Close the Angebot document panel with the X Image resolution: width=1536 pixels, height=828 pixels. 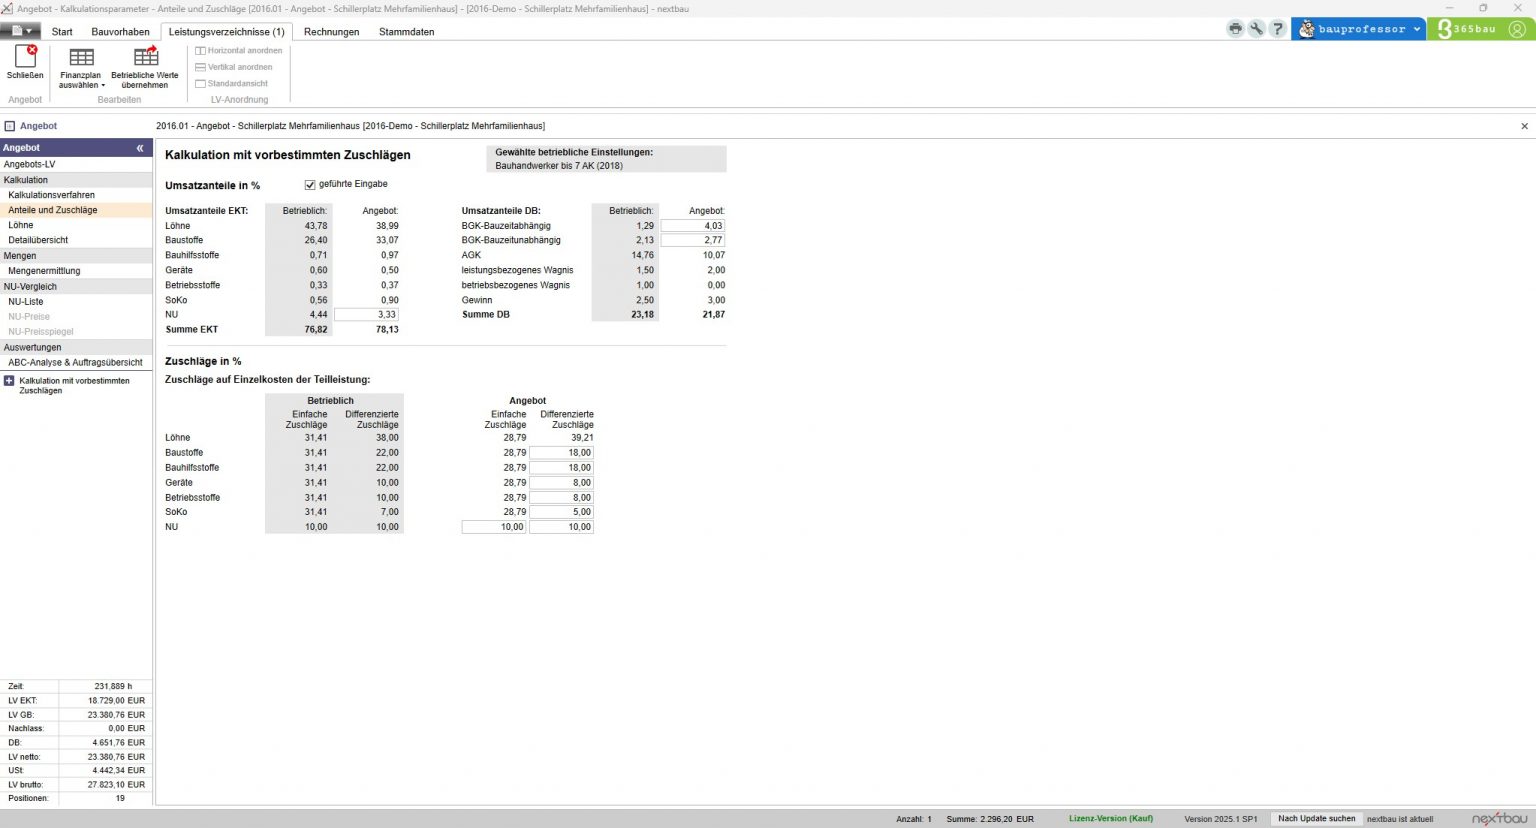(x=1524, y=126)
